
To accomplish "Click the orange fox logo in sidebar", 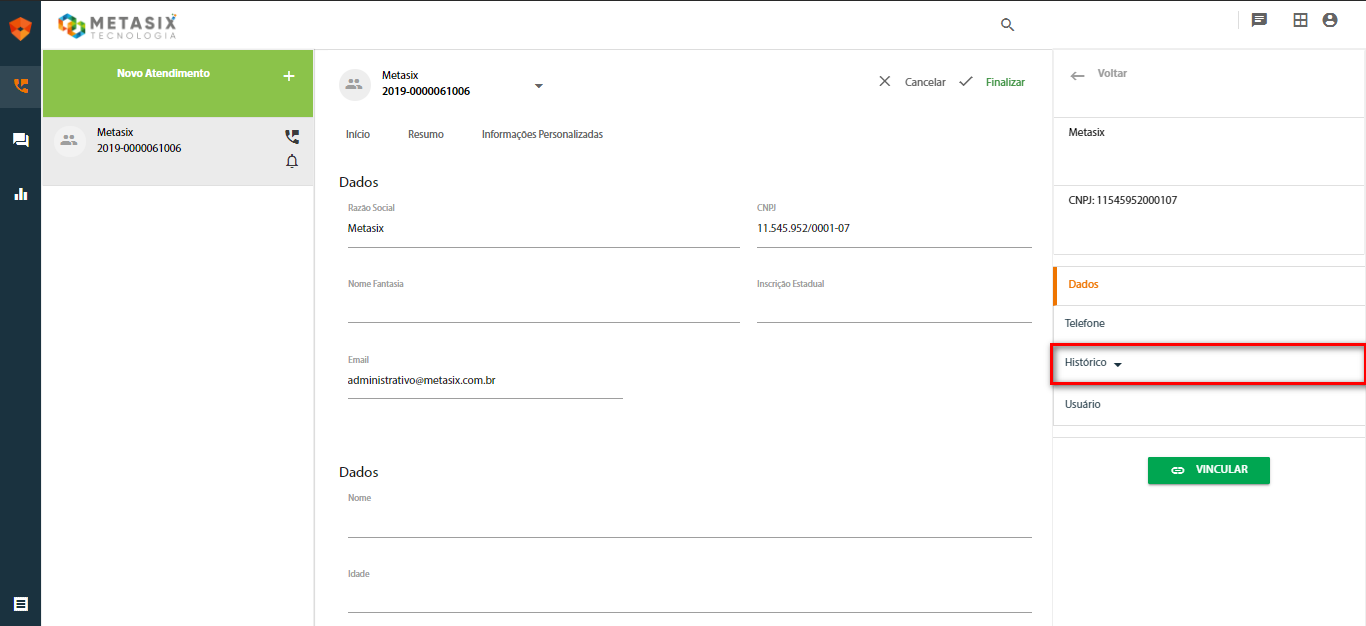I will 20,29.
